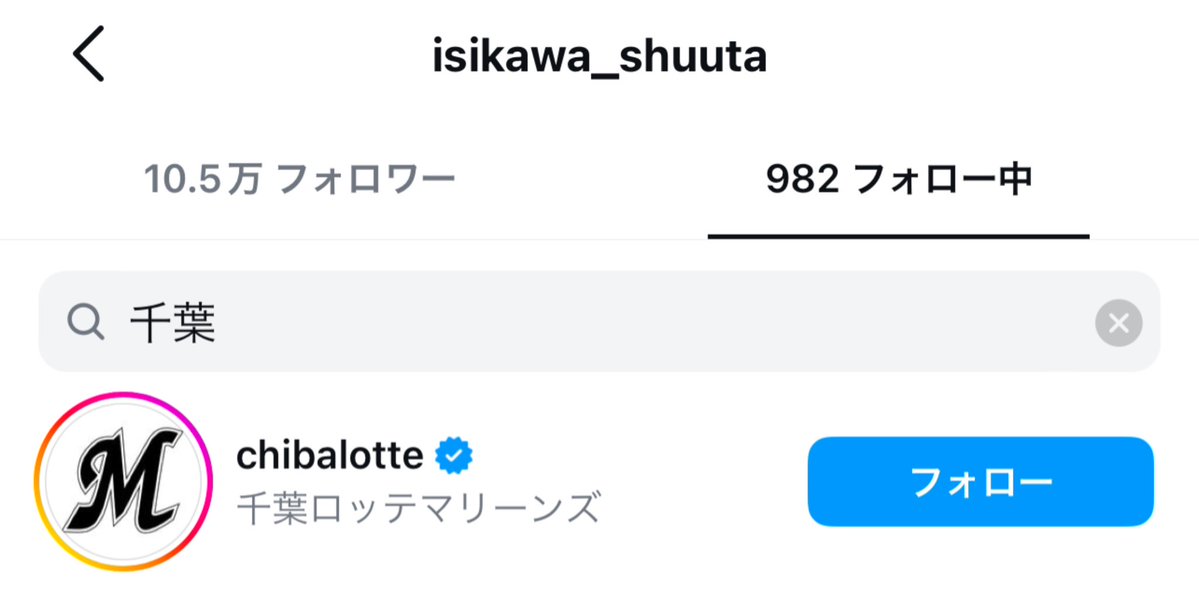
Task: Select the 982 フォロー中 tab
Action: (x=899, y=181)
